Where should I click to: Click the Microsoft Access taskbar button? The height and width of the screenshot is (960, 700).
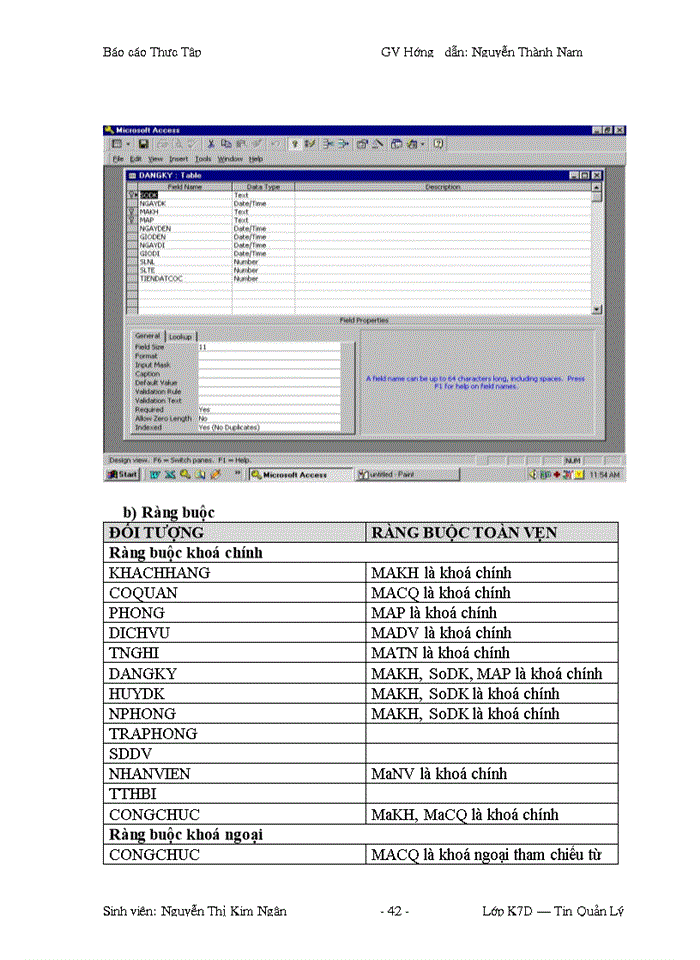pyautogui.click(x=301, y=474)
